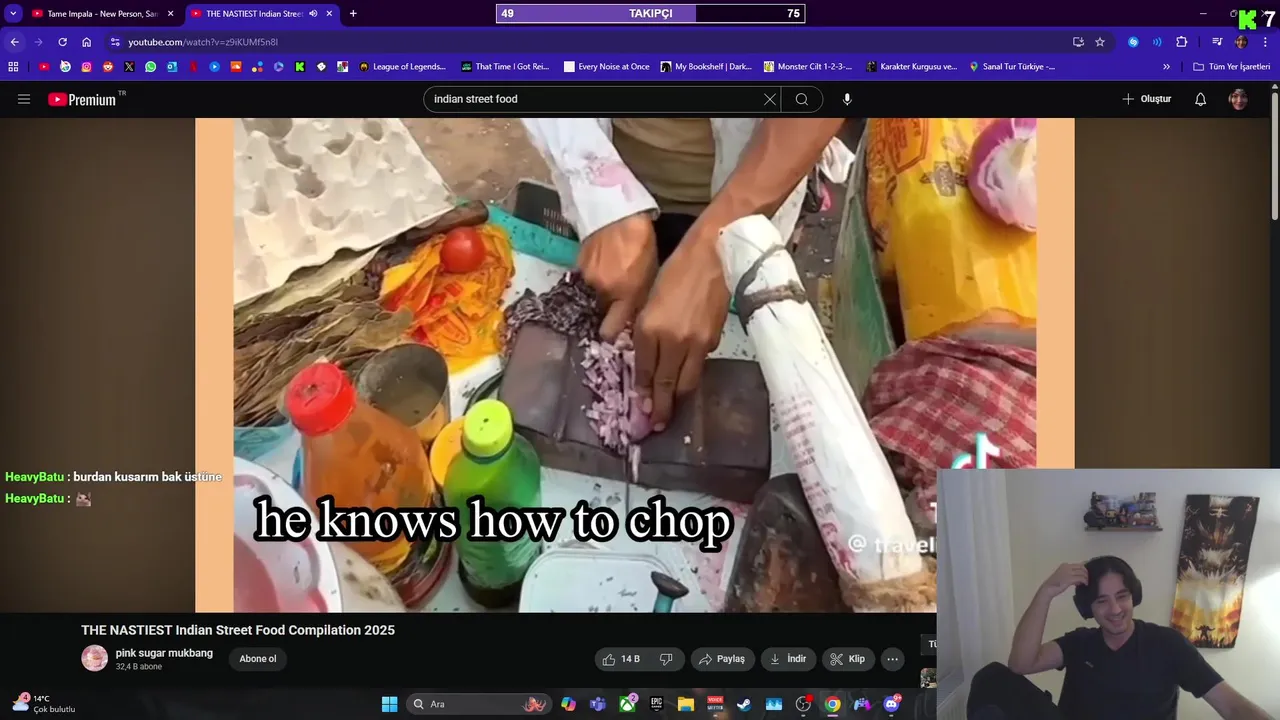The height and width of the screenshot is (720, 1280).
Task: Open SoundCloud bookmark icon
Action: pyautogui.click(x=236, y=67)
